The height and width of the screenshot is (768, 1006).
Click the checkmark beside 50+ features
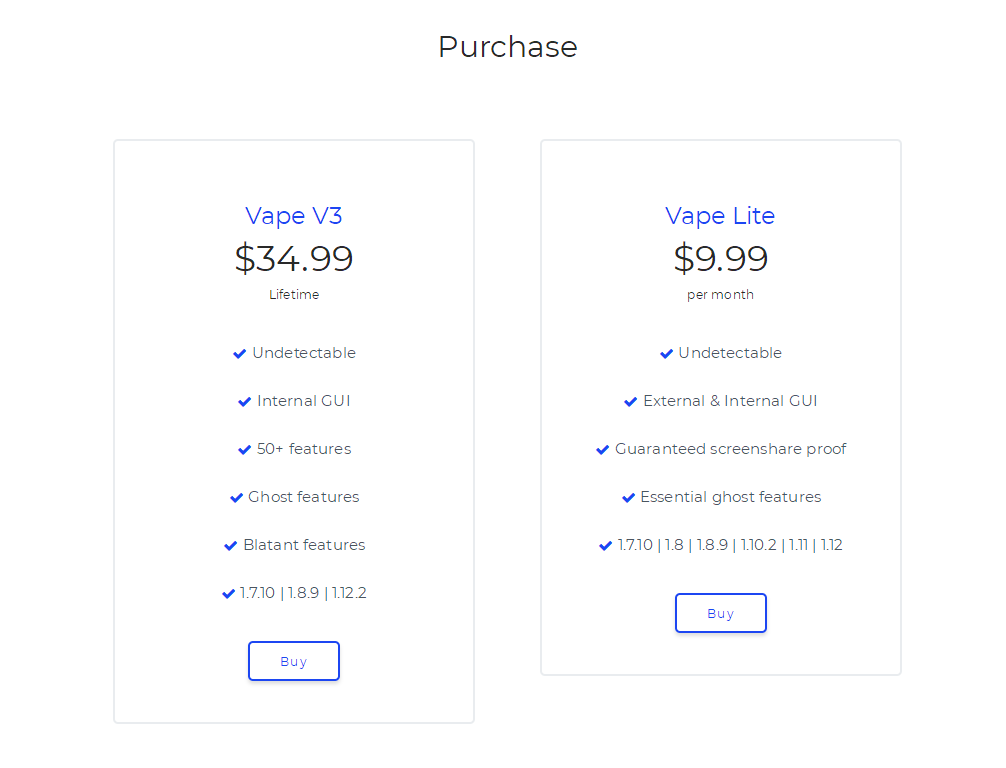tap(244, 450)
